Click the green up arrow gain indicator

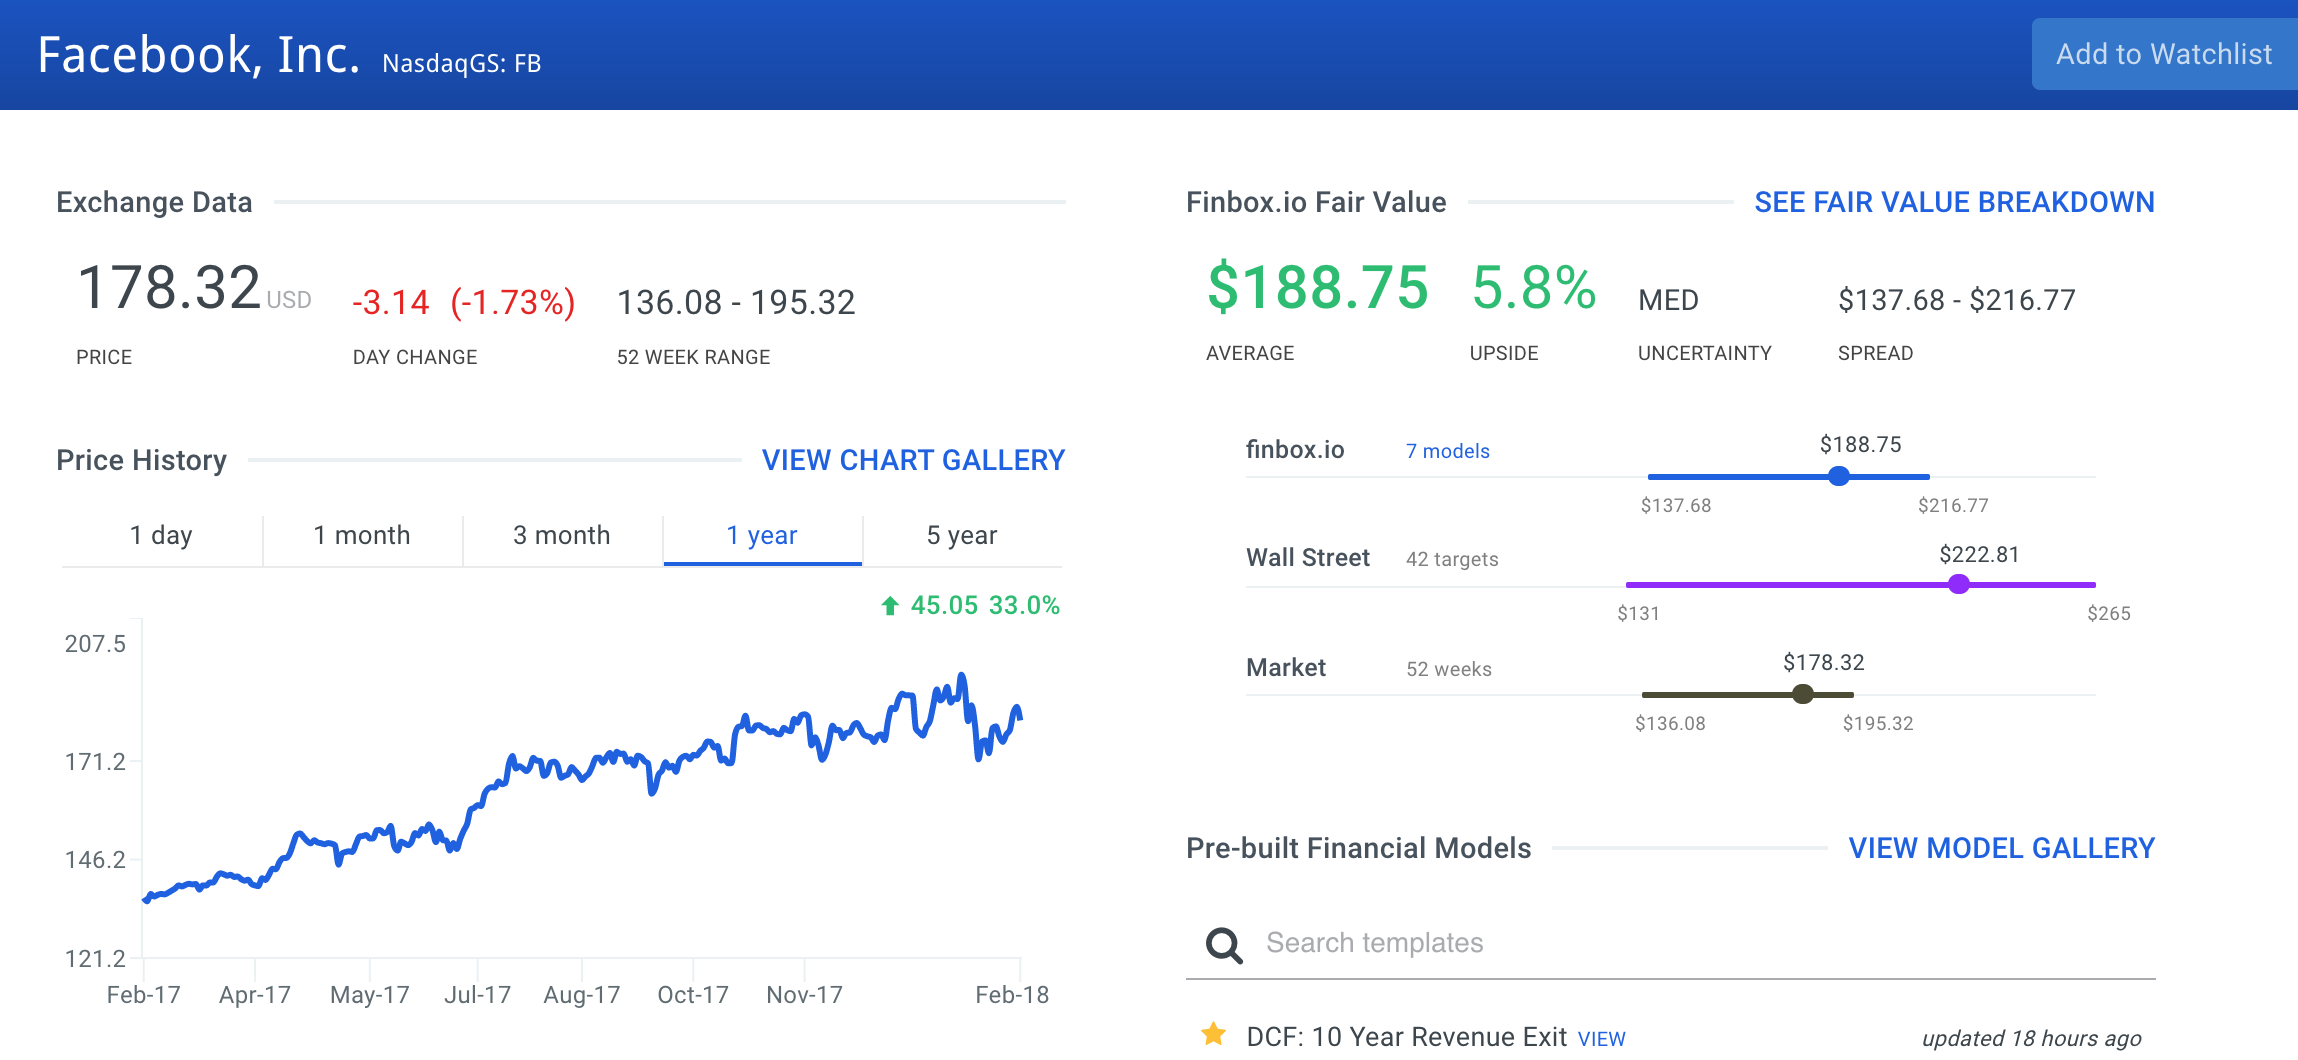890,605
